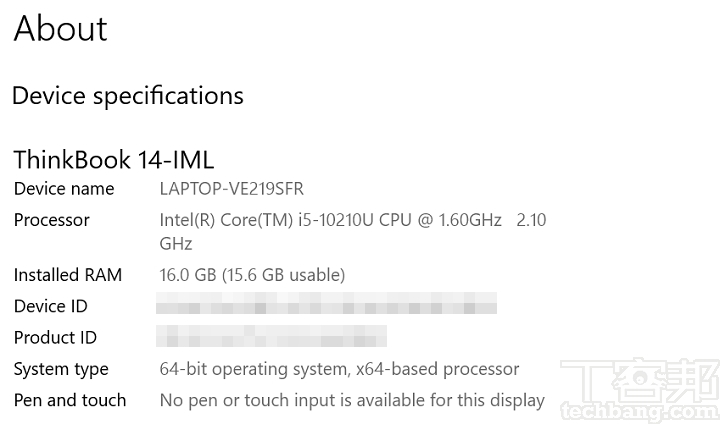Viewport: 720px width, 424px height.
Task: Click the Device ID label
Action: 52,306
